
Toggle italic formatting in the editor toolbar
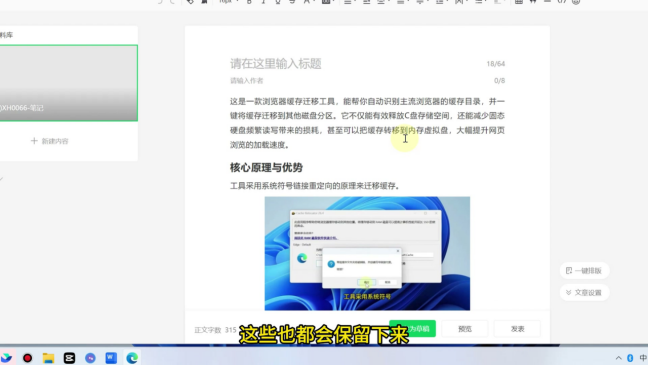(x=263, y=2)
